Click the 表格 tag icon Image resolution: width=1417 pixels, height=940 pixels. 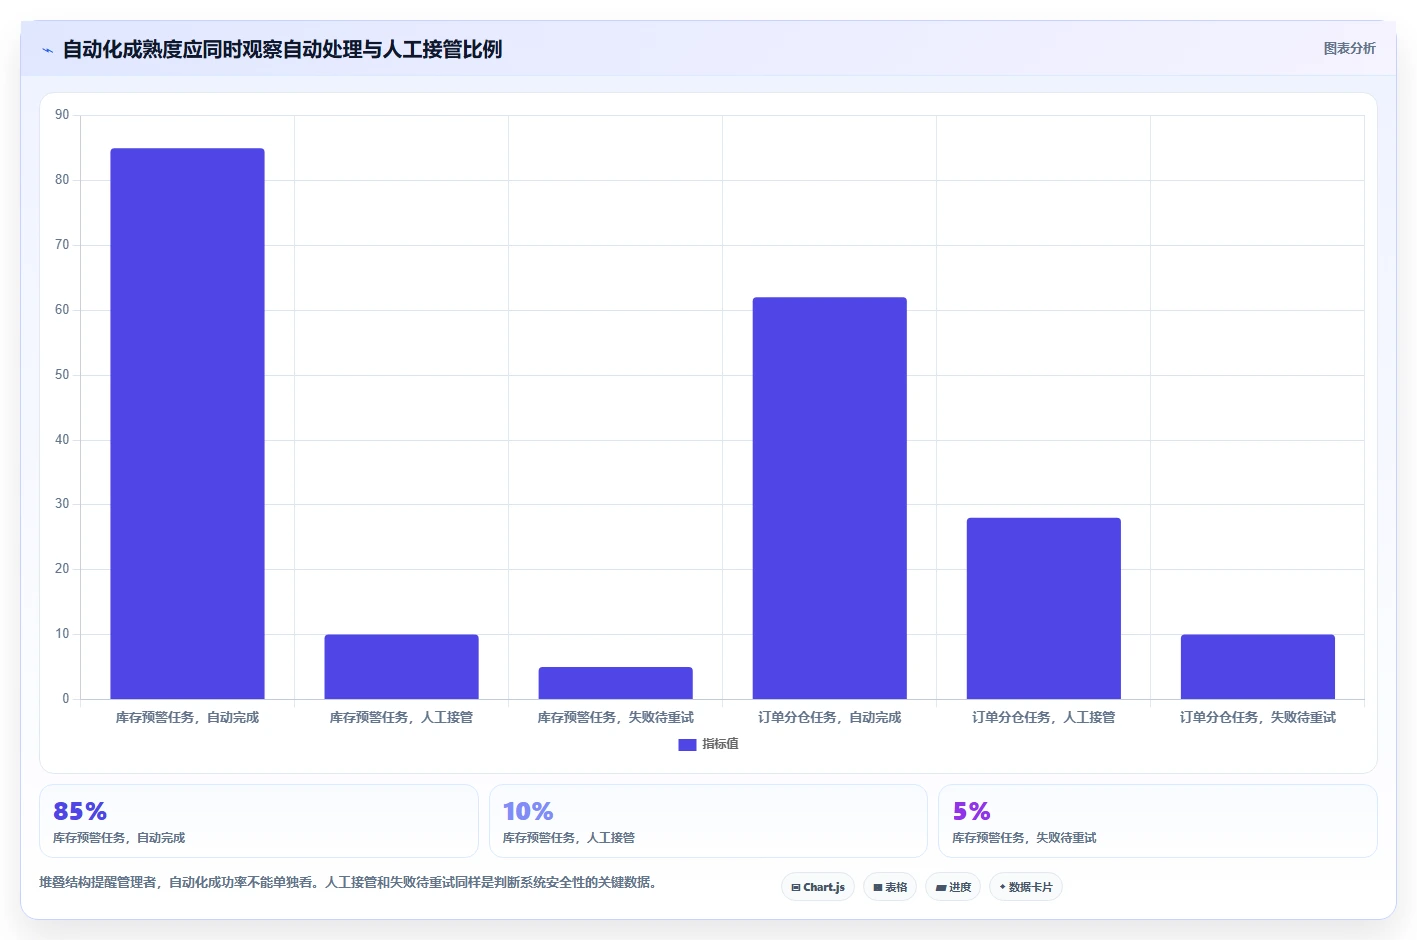[878, 888]
